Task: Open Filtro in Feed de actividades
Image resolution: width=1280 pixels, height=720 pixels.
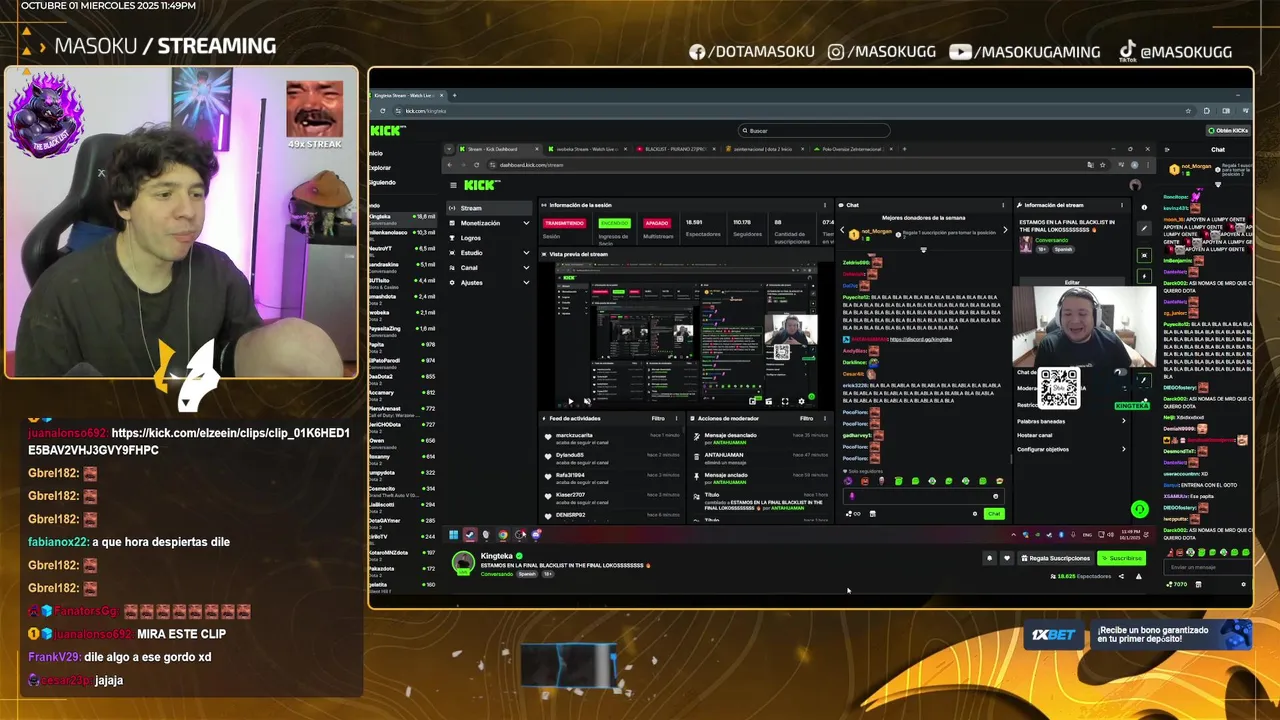Action: (x=658, y=418)
